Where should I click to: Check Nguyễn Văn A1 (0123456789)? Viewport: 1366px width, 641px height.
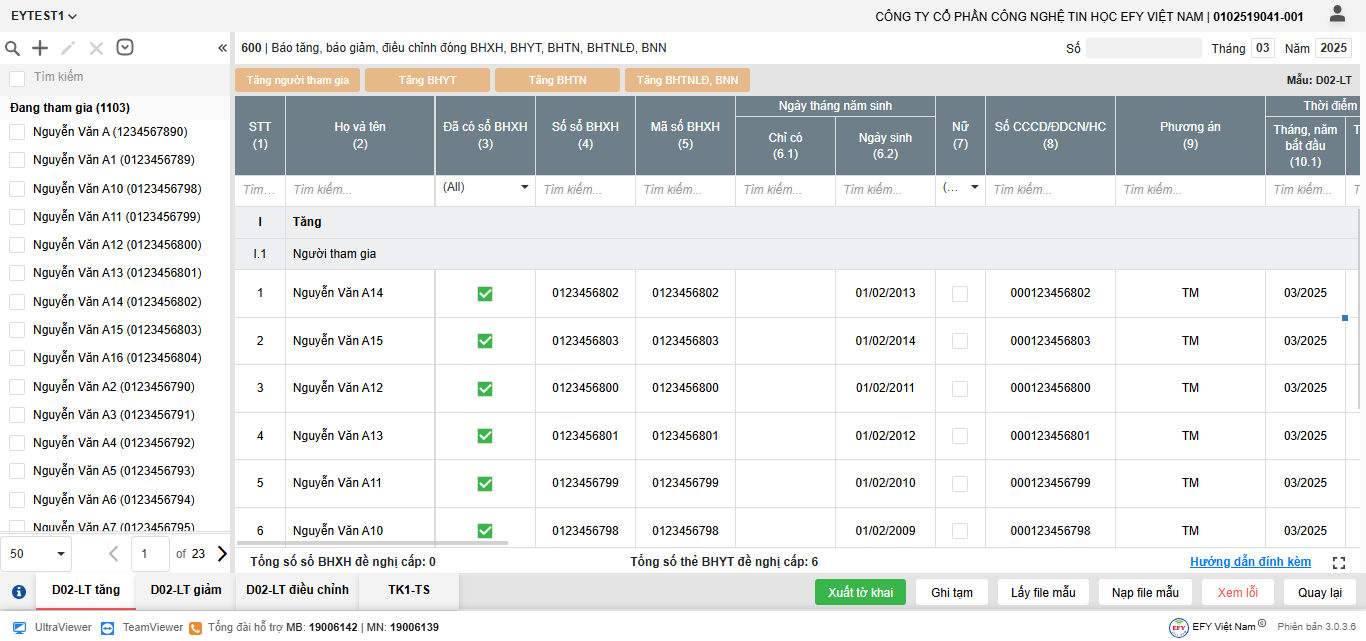[17, 160]
